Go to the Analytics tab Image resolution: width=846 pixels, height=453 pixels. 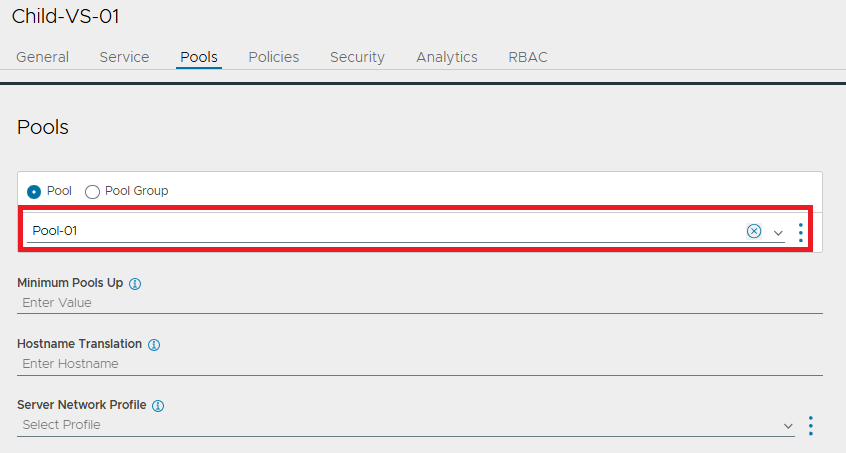point(447,57)
